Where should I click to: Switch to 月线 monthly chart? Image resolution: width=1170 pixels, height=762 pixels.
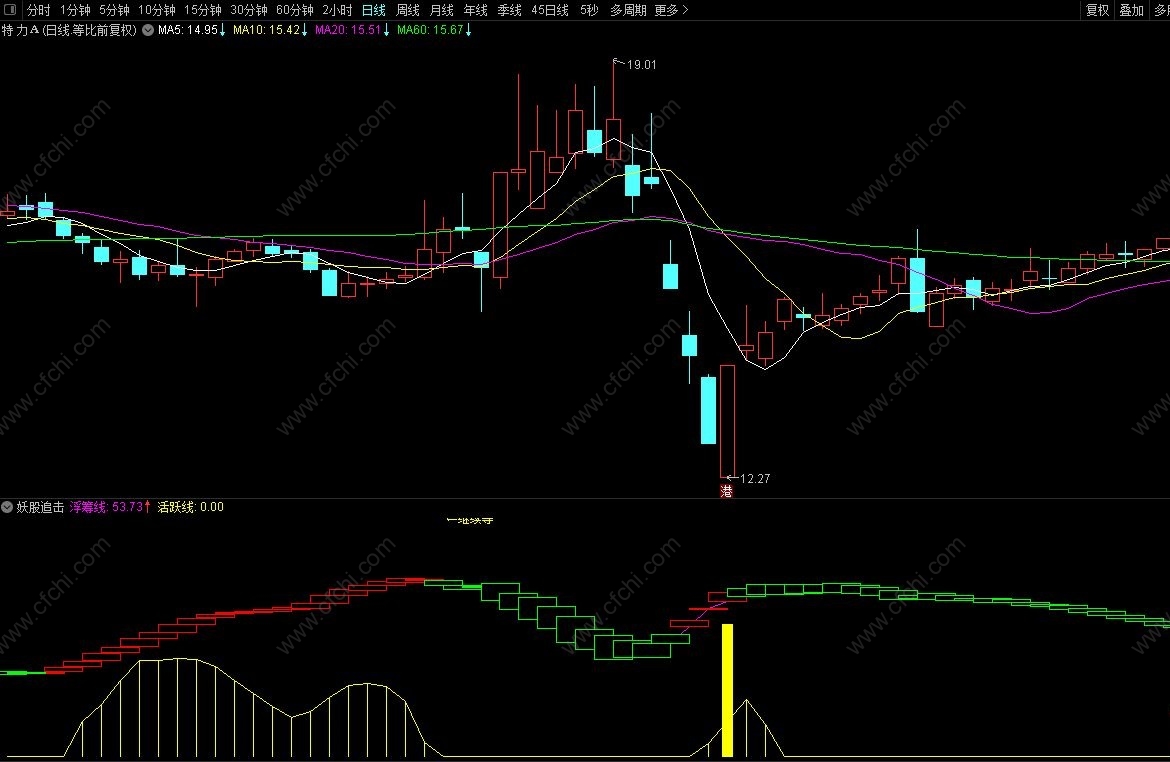tap(442, 10)
